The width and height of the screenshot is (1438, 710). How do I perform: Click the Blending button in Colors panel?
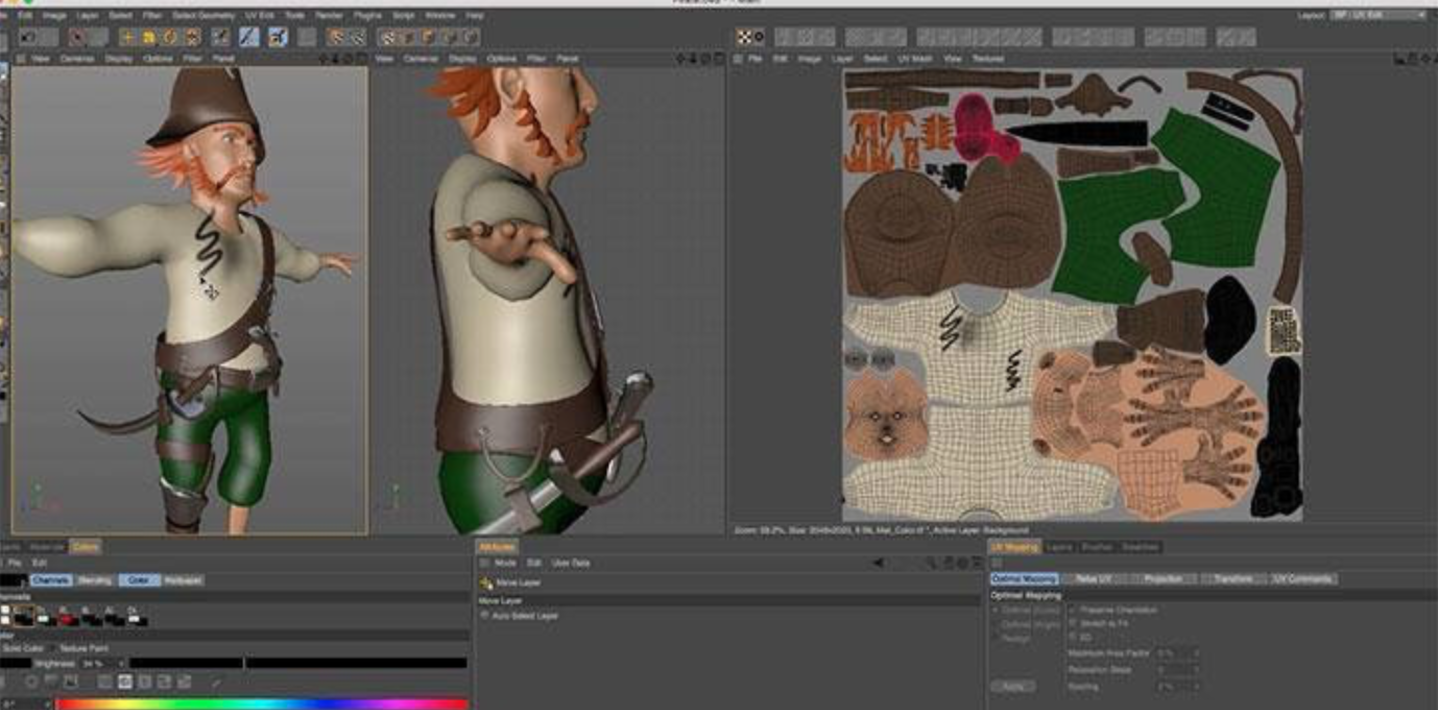click(x=95, y=580)
